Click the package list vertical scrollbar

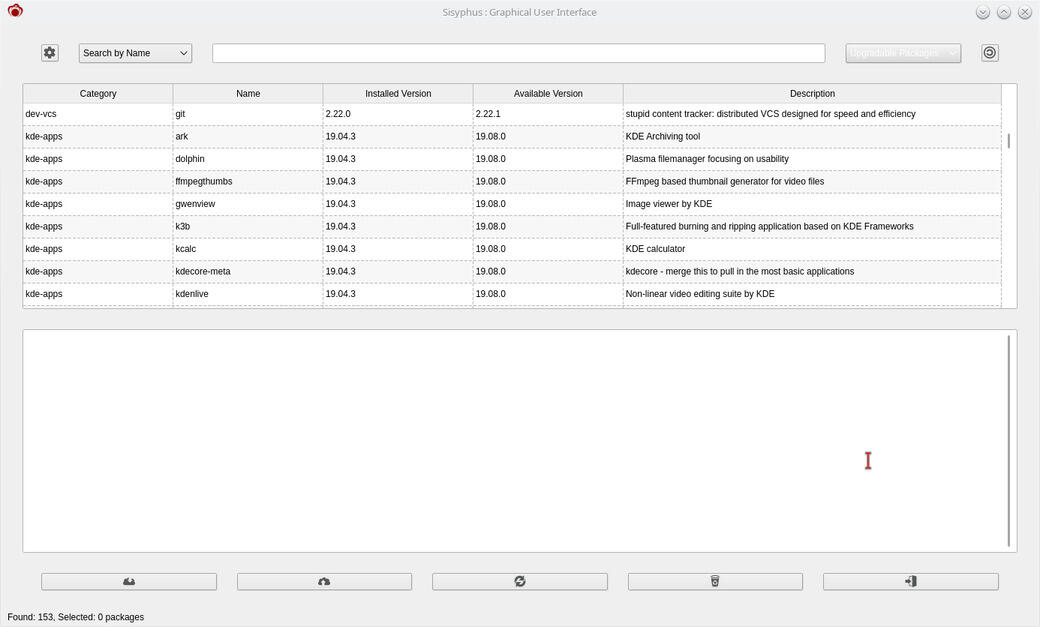pyautogui.click(x=1009, y=141)
